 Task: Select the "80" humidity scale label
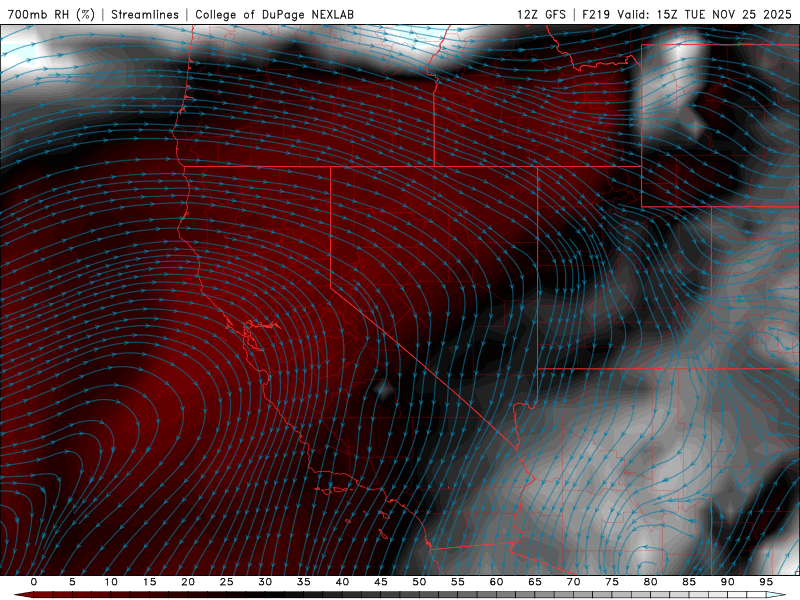coord(650,582)
